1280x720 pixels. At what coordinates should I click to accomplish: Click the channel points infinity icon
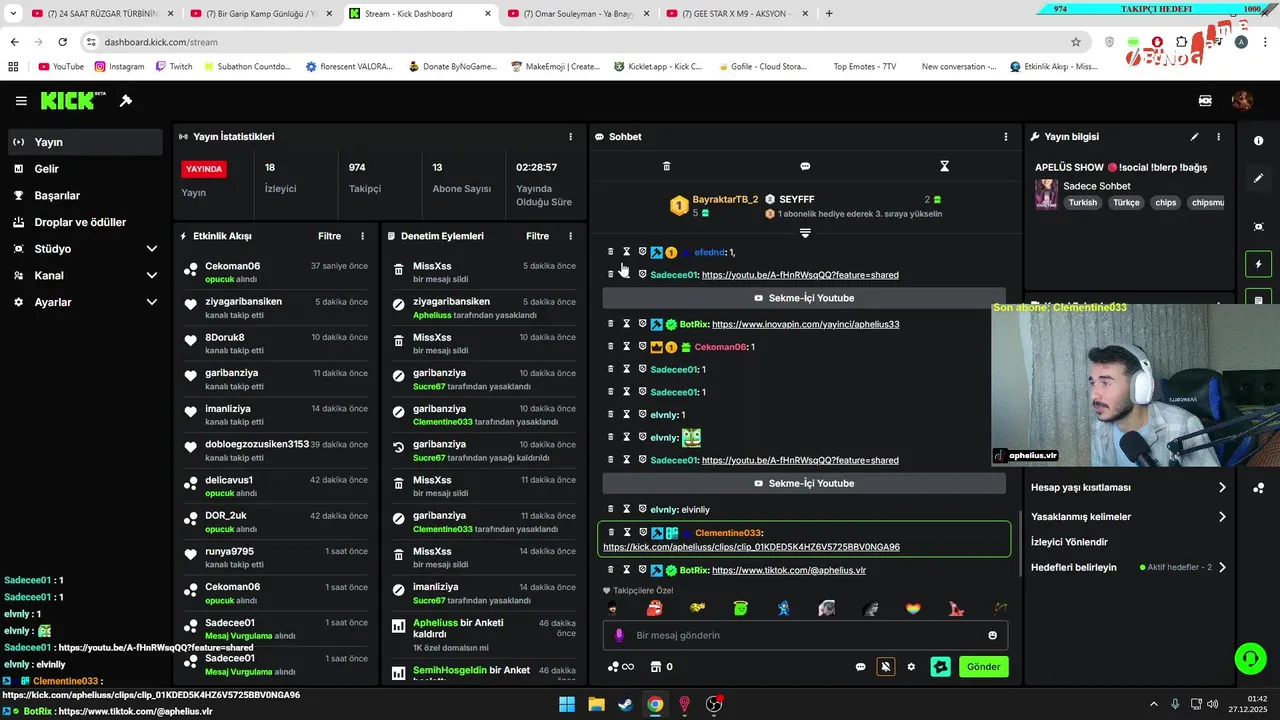click(x=621, y=667)
